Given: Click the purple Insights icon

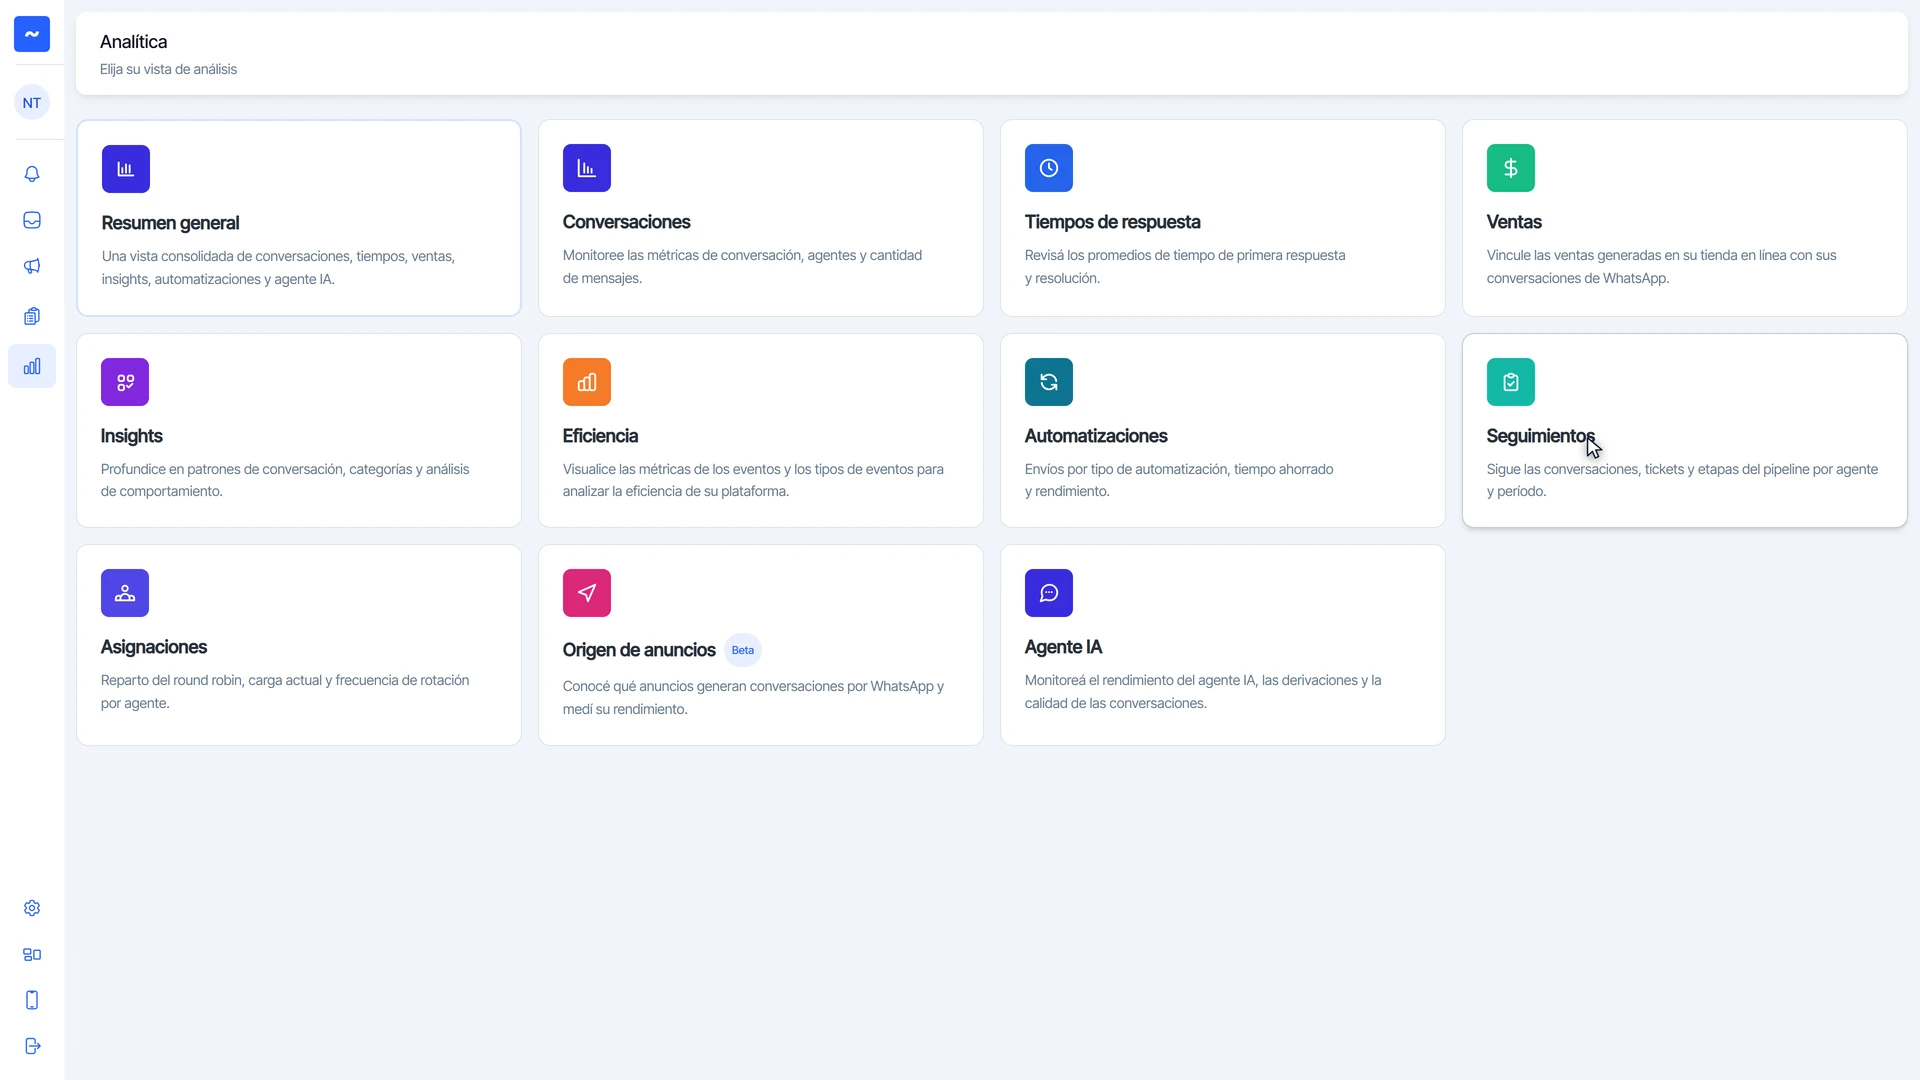Looking at the screenshot, I should 125,382.
